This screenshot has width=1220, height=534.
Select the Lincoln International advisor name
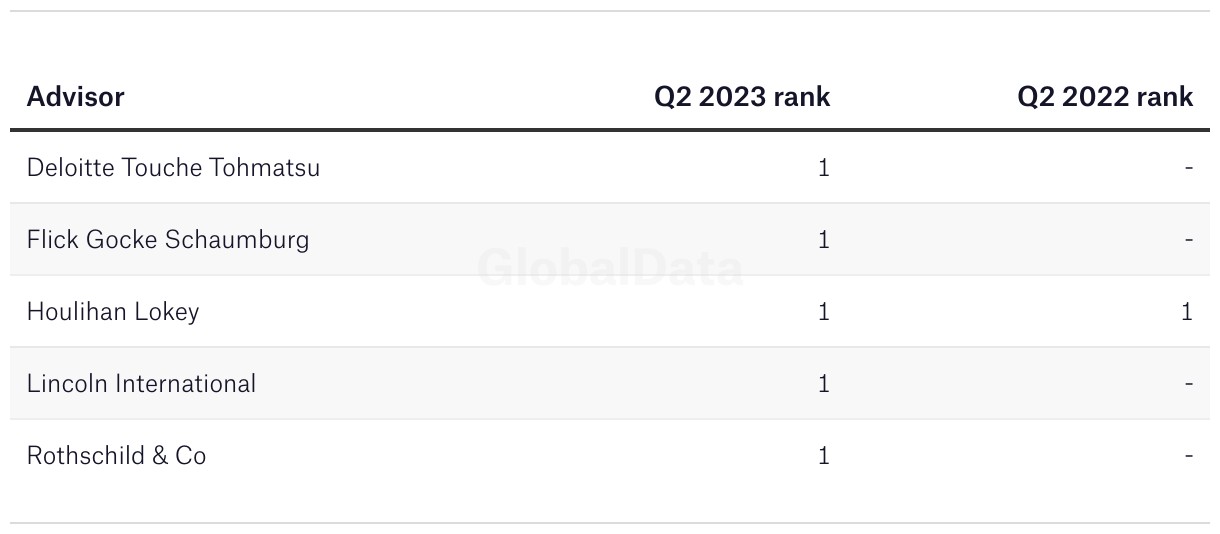click(141, 384)
